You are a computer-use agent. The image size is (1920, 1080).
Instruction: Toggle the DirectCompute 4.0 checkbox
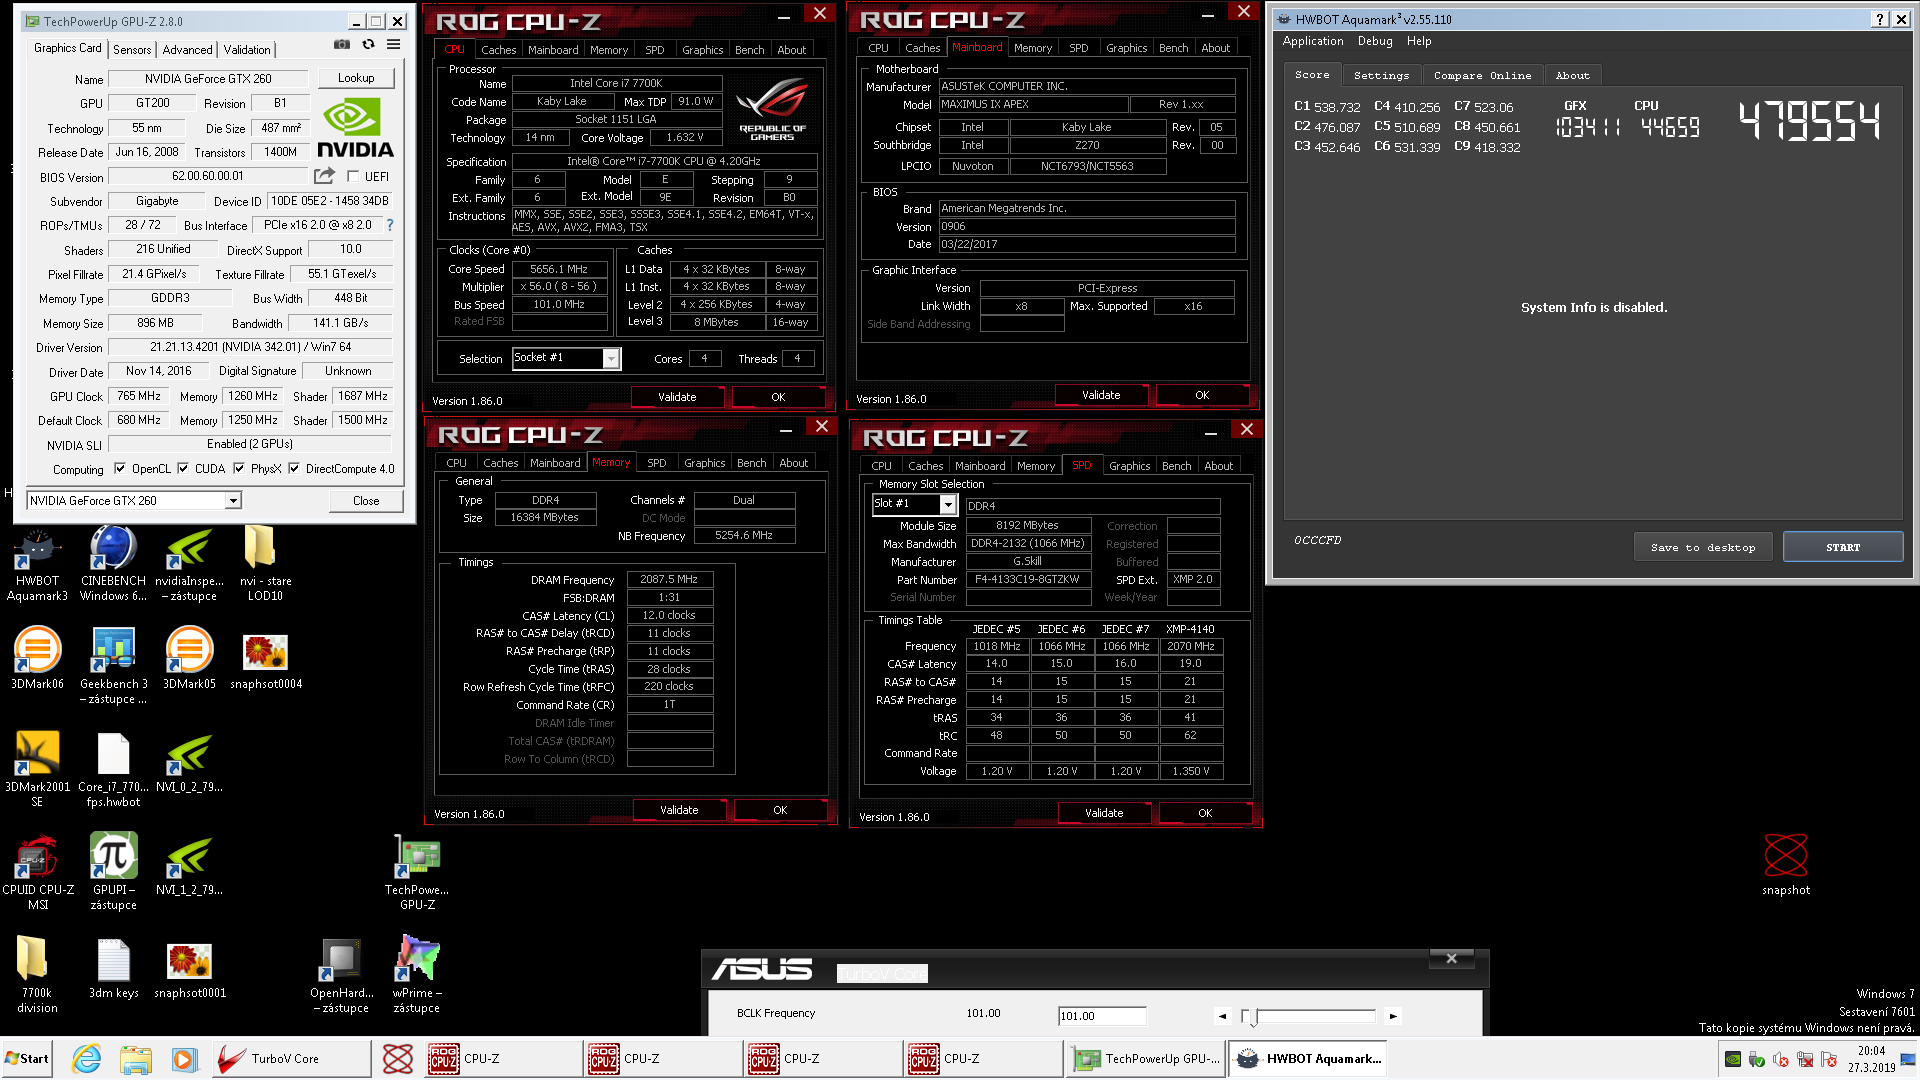[x=294, y=468]
